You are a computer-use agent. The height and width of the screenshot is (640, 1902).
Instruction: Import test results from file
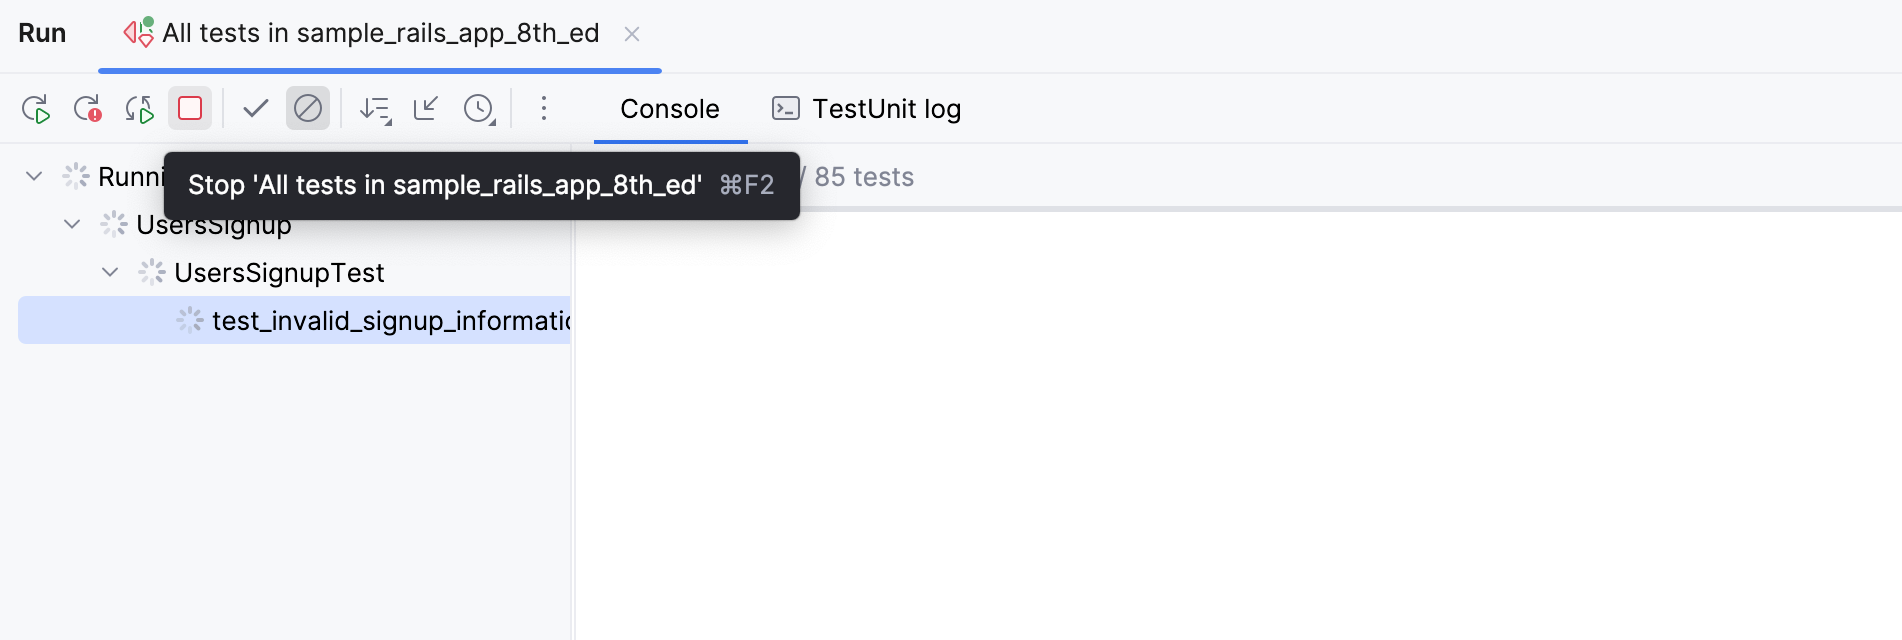(x=425, y=108)
